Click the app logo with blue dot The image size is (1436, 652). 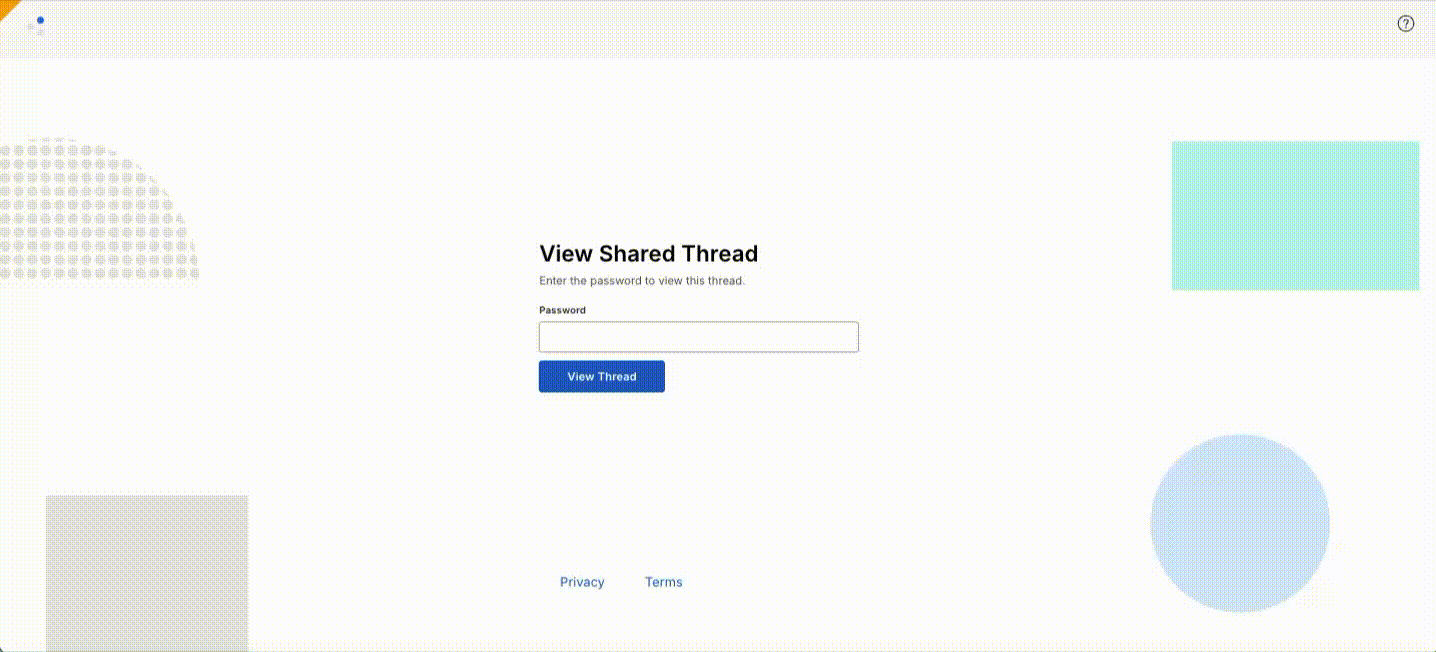(39, 23)
